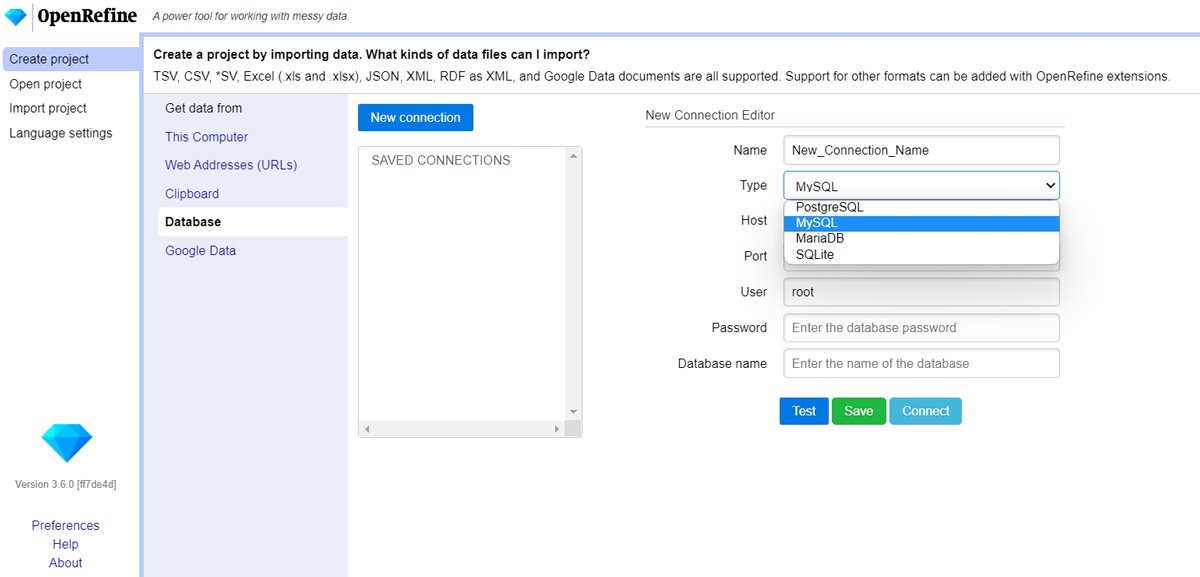Hit the Connect button
Image resolution: width=1200 pixels, height=577 pixels.
coord(925,411)
